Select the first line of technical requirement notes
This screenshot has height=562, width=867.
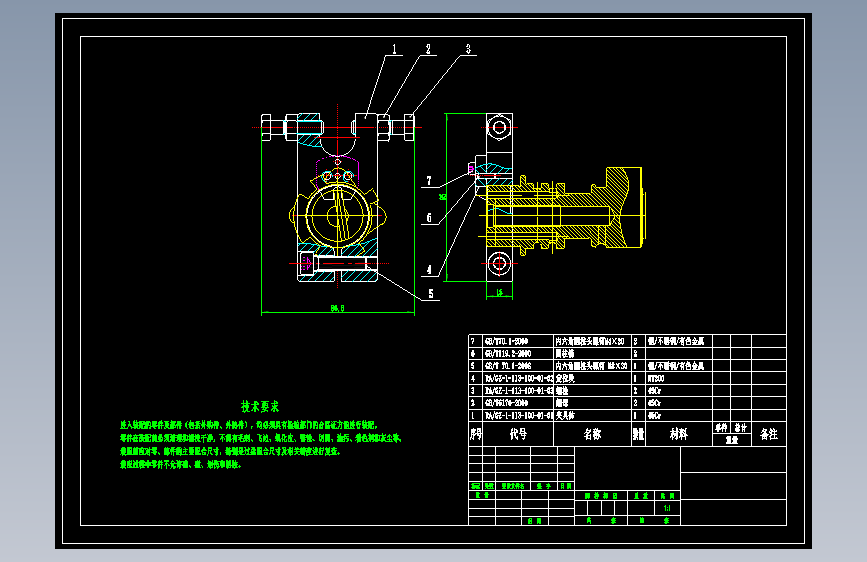pyautogui.click(x=249, y=425)
